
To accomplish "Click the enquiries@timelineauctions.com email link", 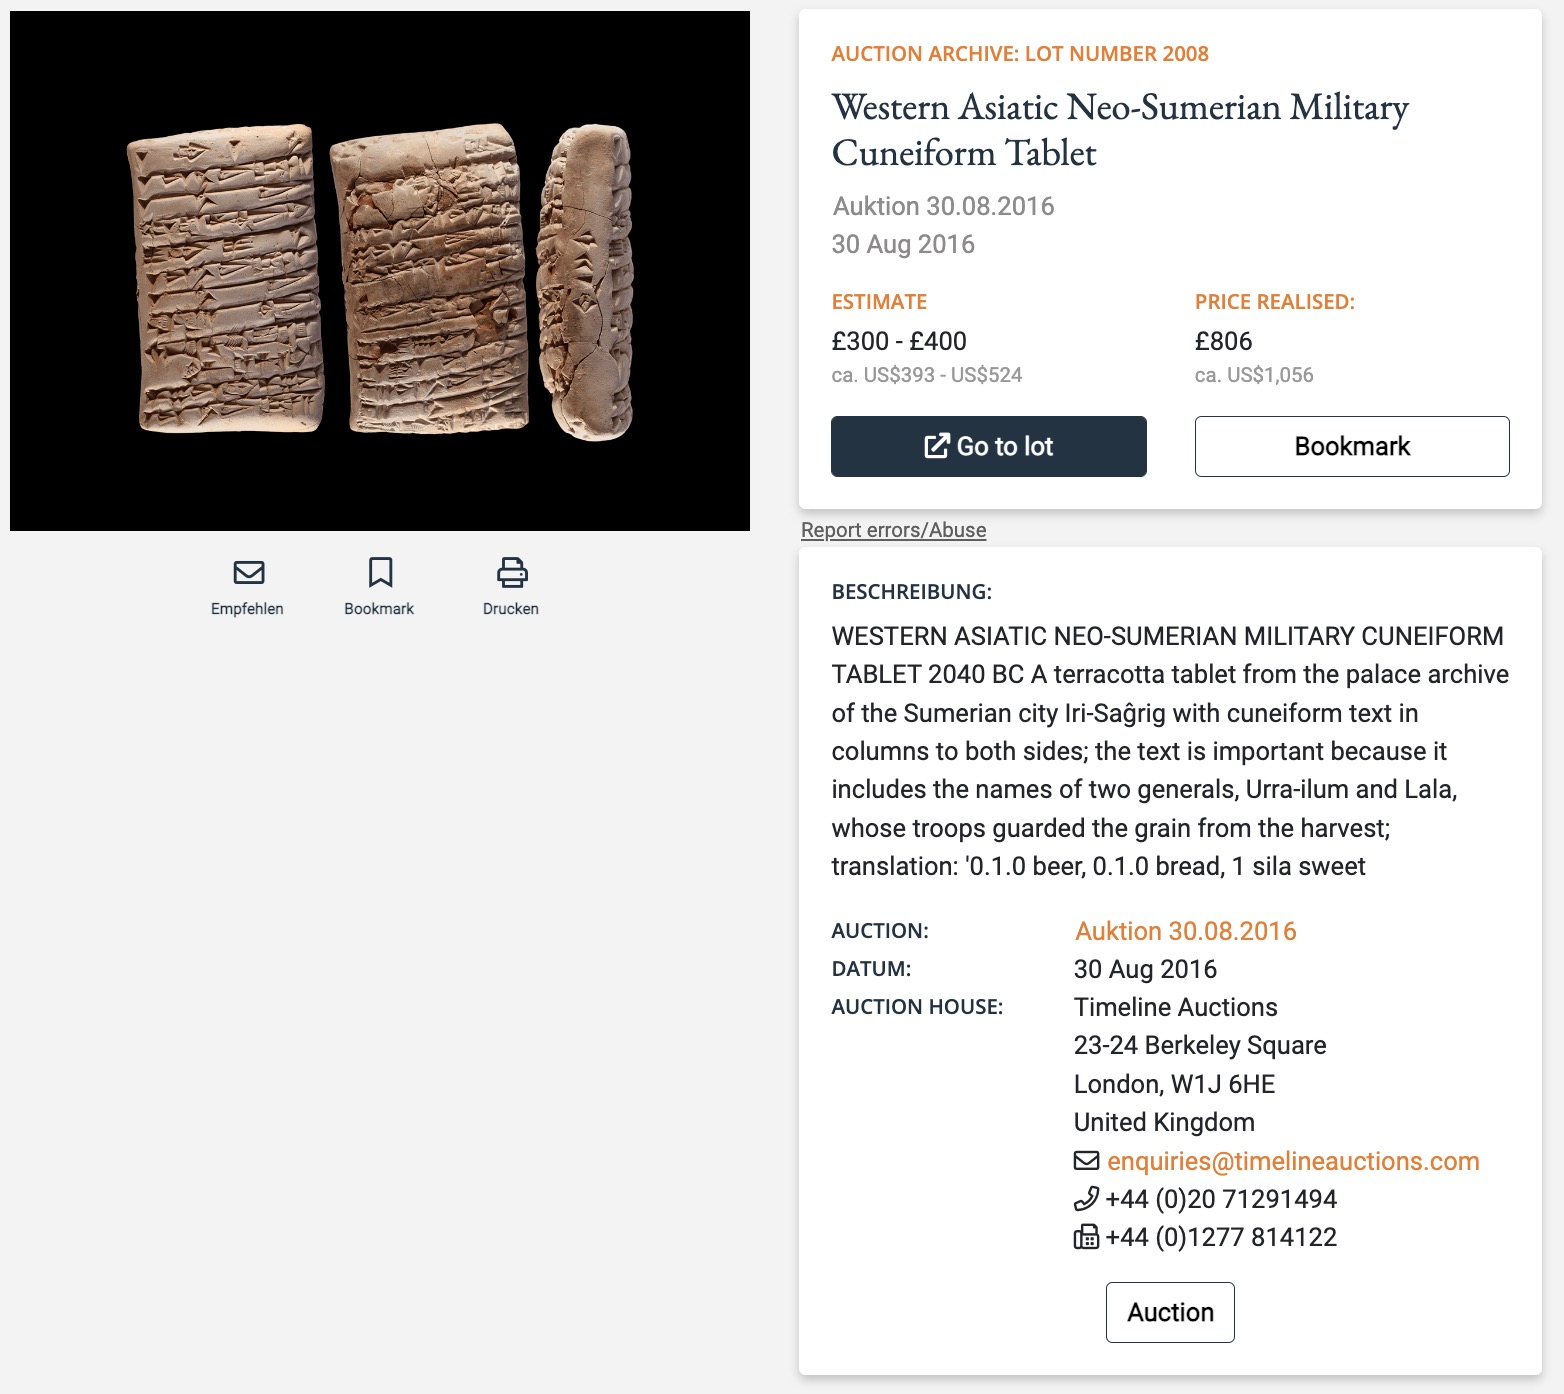I will point(1292,1161).
